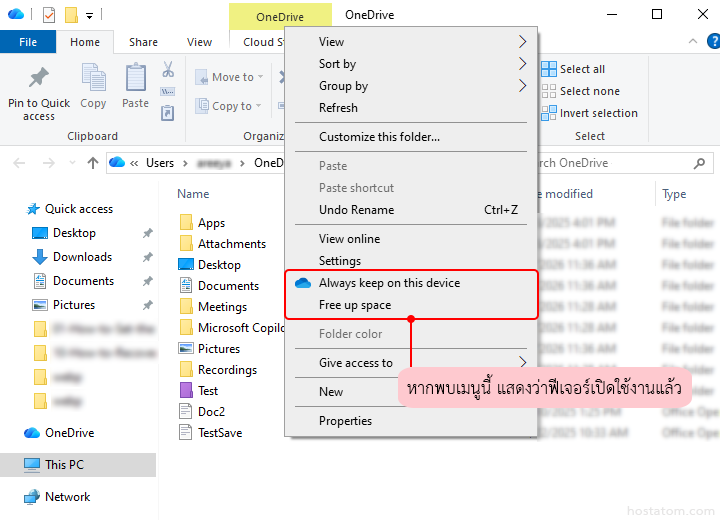Select the TestSave file
The width and height of the screenshot is (720, 520).
[x=211, y=433]
